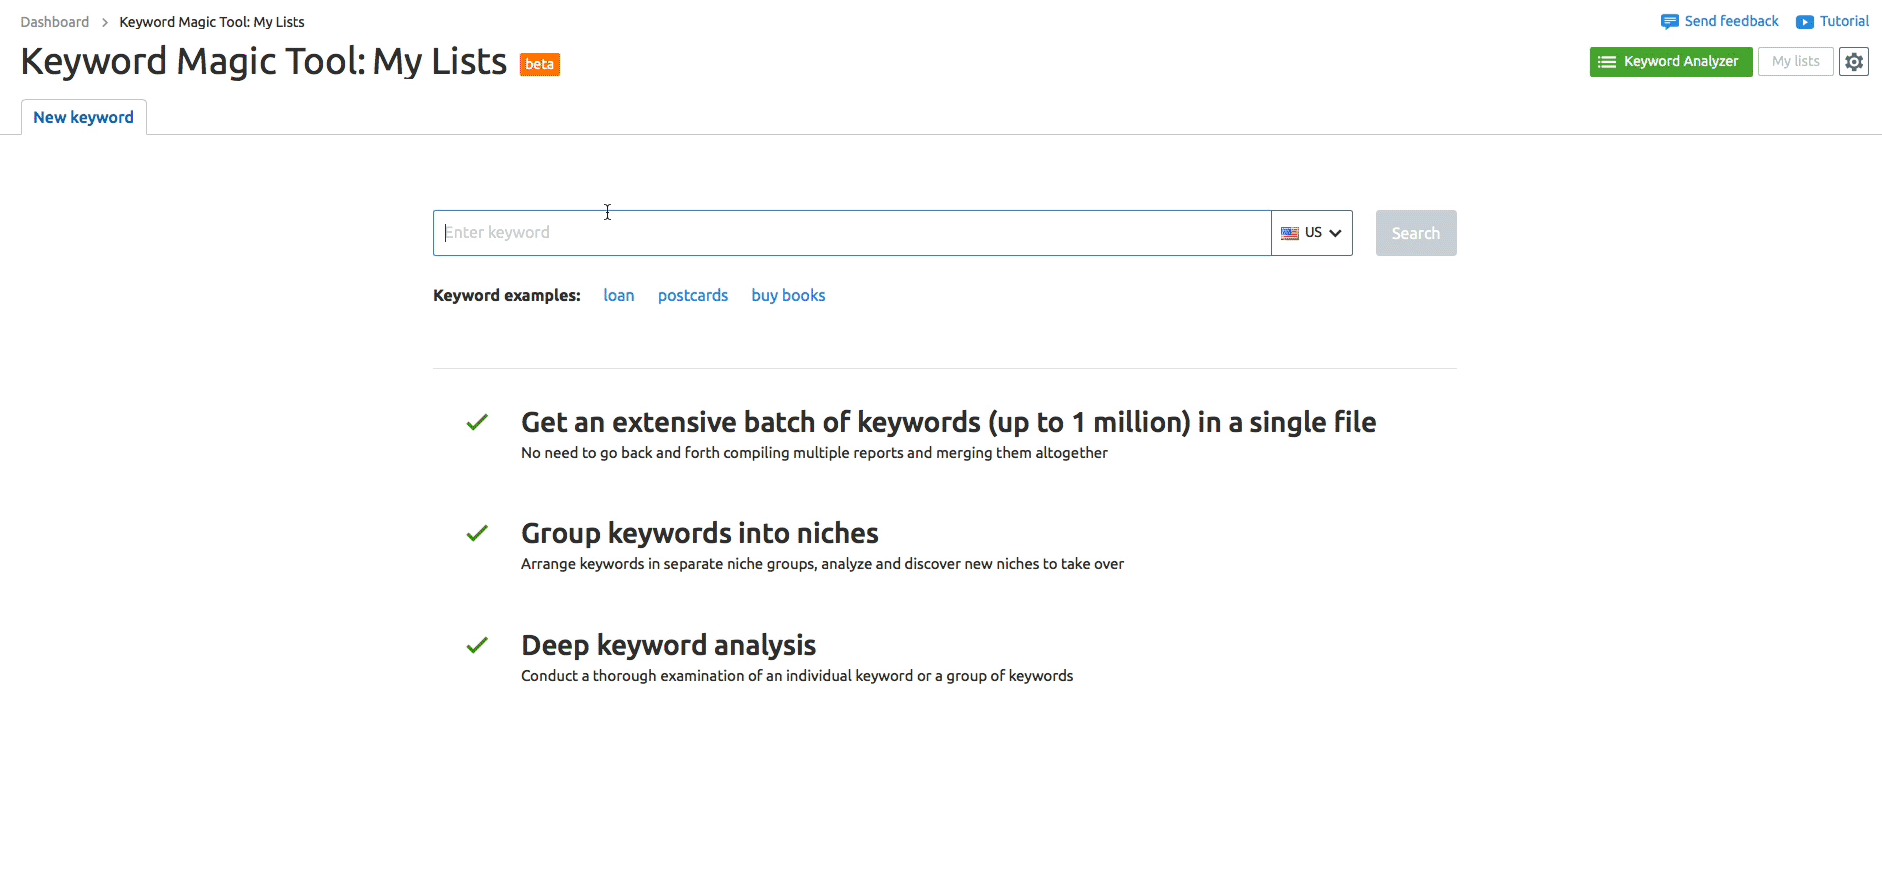Image resolution: width=1882 pixels, height=886 pixels.
Task: Open the Keyword Analyzer button
Action: (1671, 62)
